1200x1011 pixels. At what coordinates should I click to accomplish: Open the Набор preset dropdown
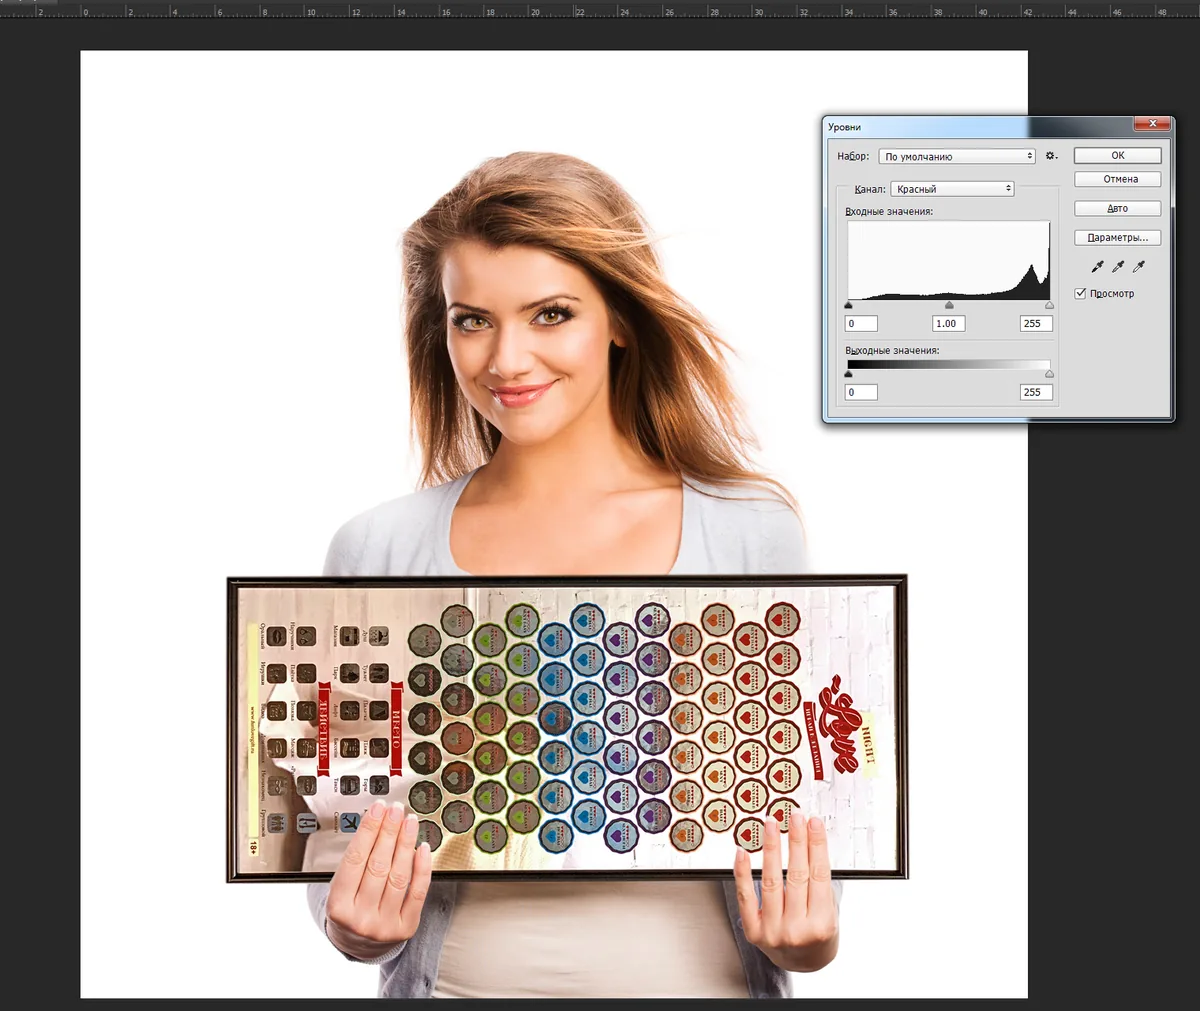[x=957, y=156]
